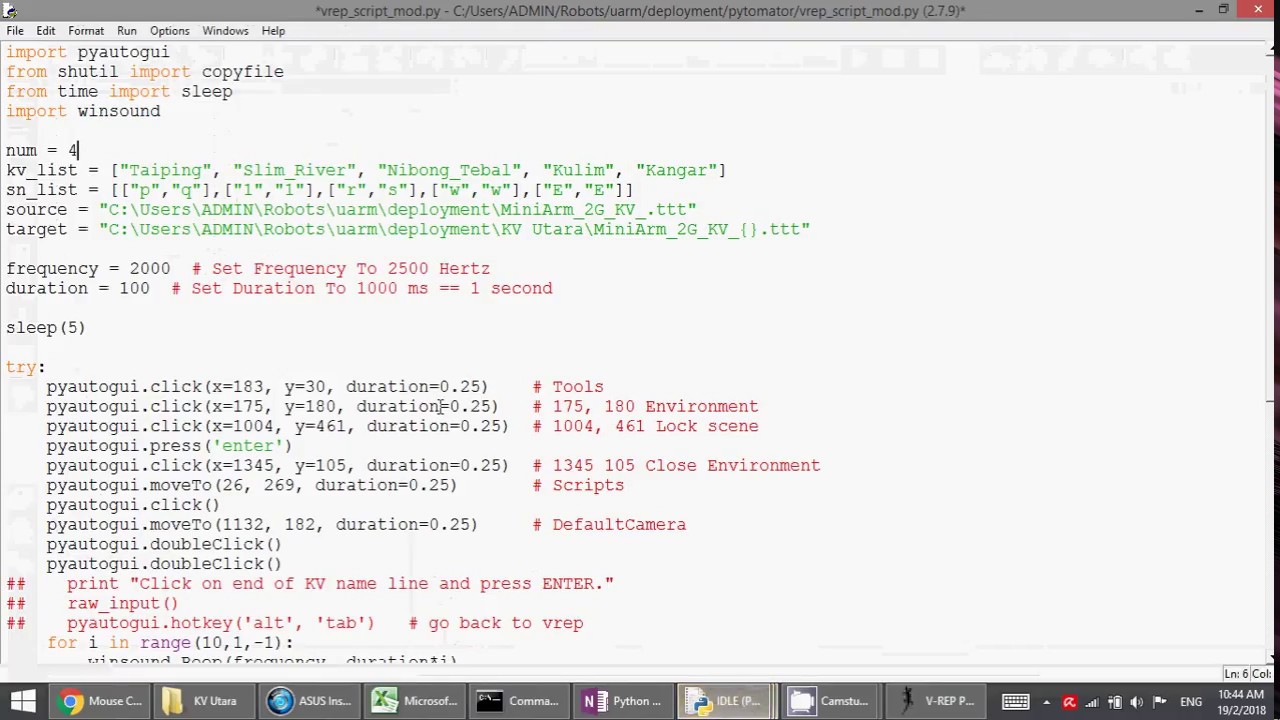Open battery status tray icon

click(x=1115, y=702)
